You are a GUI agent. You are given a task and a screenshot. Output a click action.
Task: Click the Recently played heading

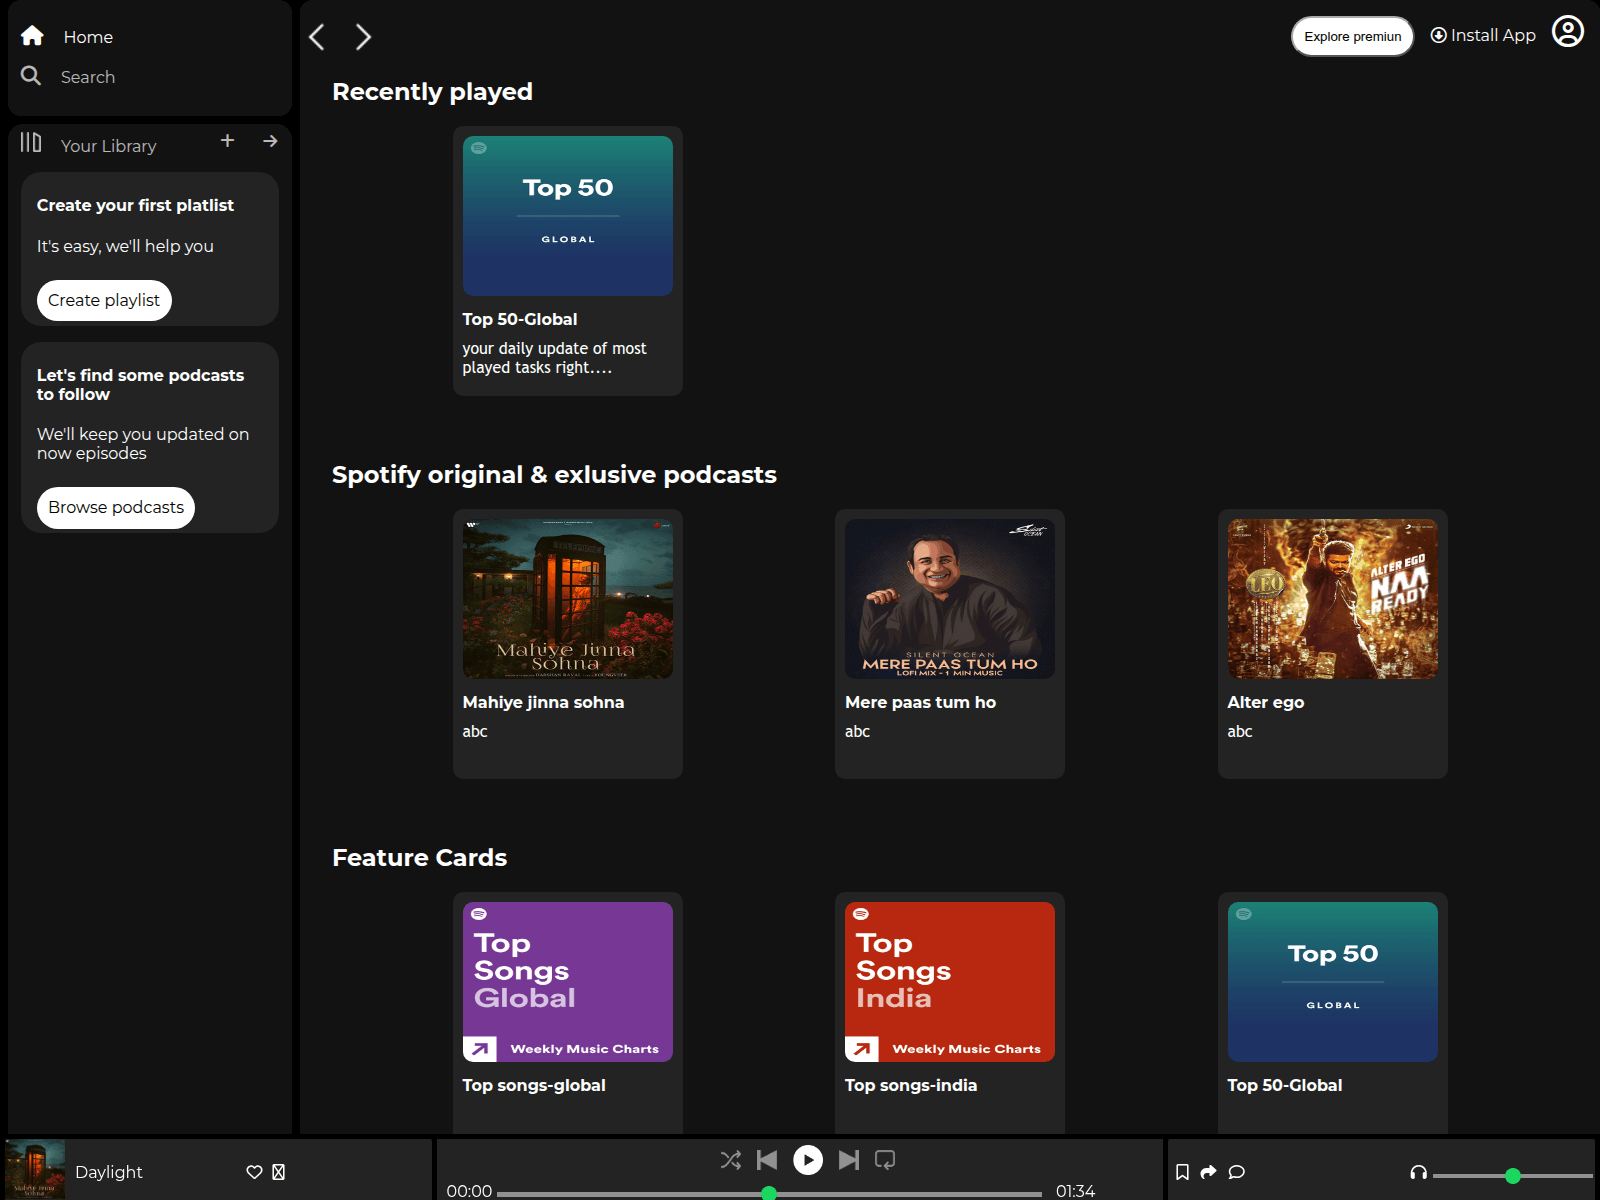(x=432, y=92)
